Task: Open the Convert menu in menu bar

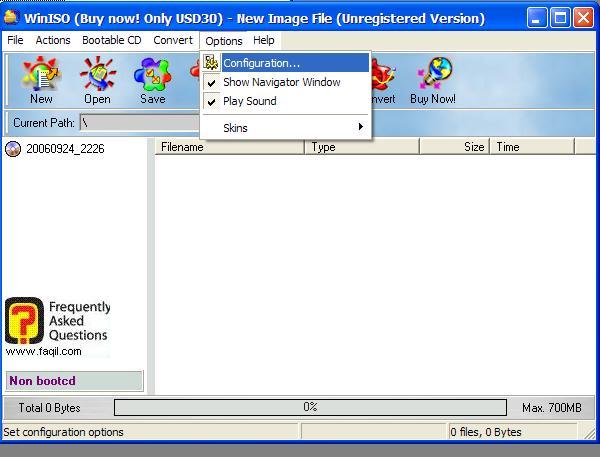Action: point(173,40)
